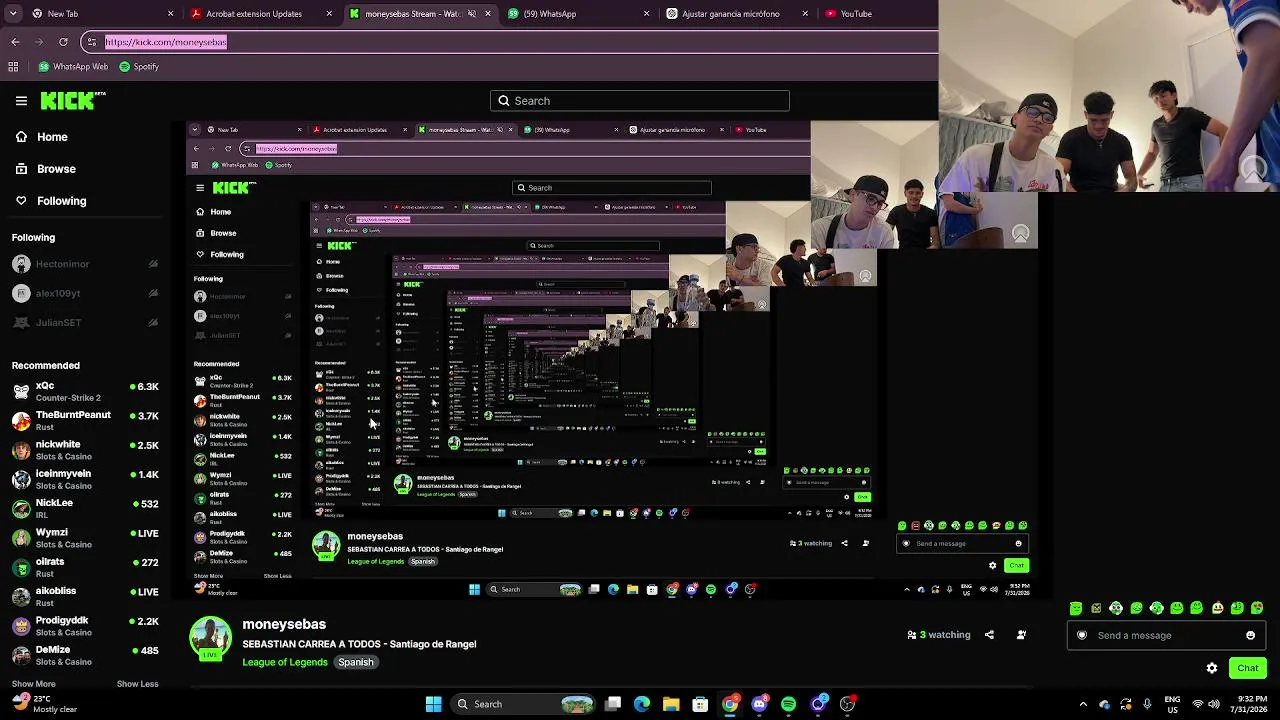Open TheBurntPeanut's channel in Recommended
1280x720 pixels.
pos(85,421)
